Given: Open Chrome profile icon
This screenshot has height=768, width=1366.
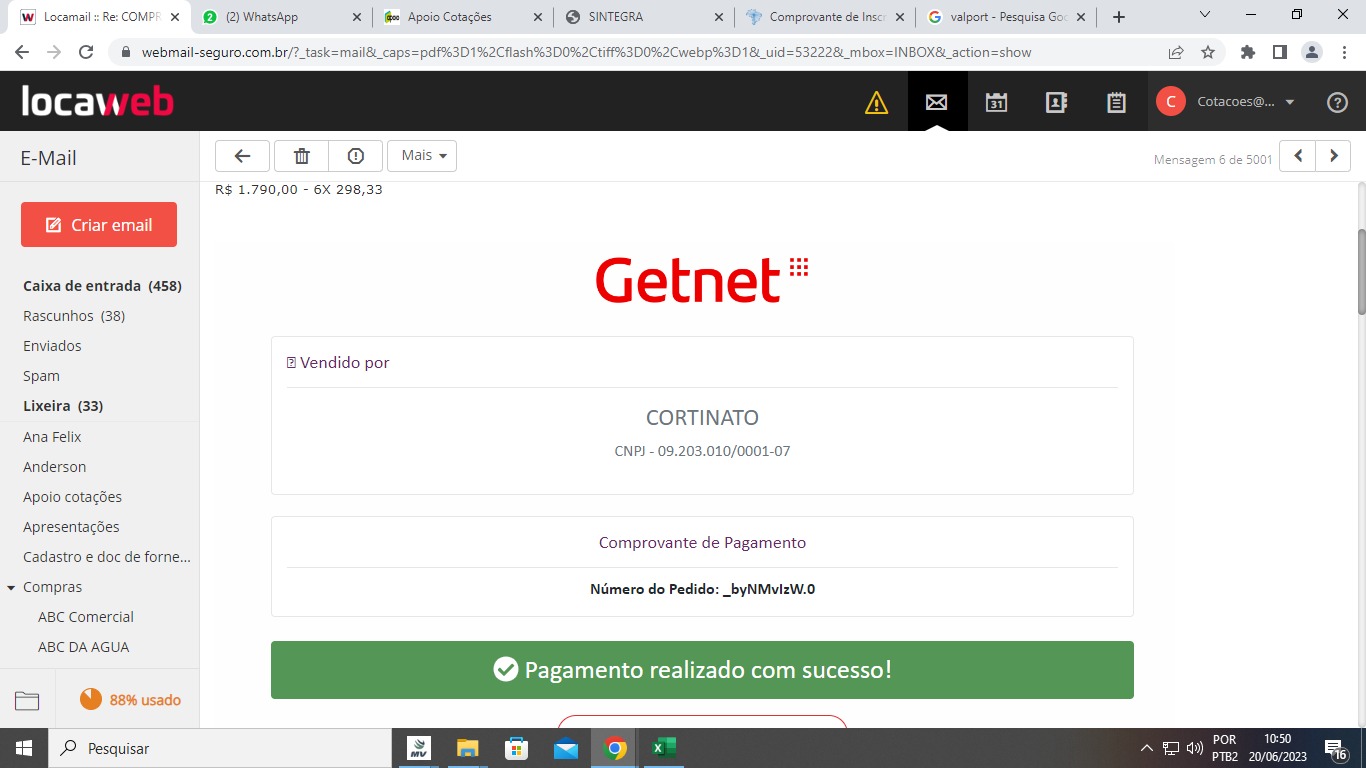Looking at the screenshot, I should pyautogui.click(x=1312, y=52).
